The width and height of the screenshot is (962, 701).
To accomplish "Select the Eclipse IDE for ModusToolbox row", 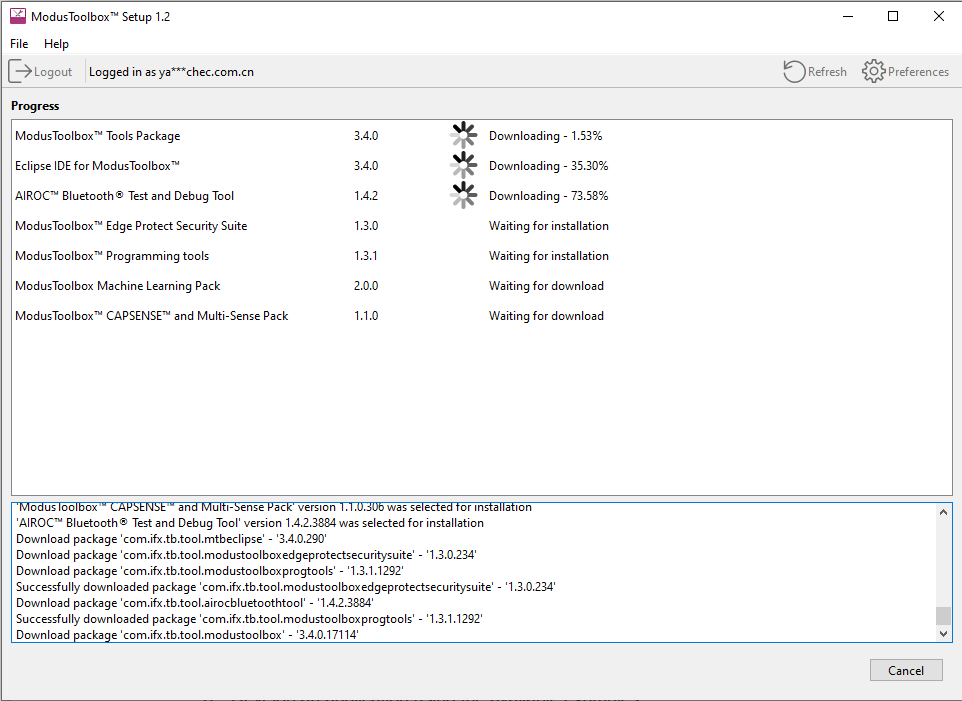I will click(482, 166).
